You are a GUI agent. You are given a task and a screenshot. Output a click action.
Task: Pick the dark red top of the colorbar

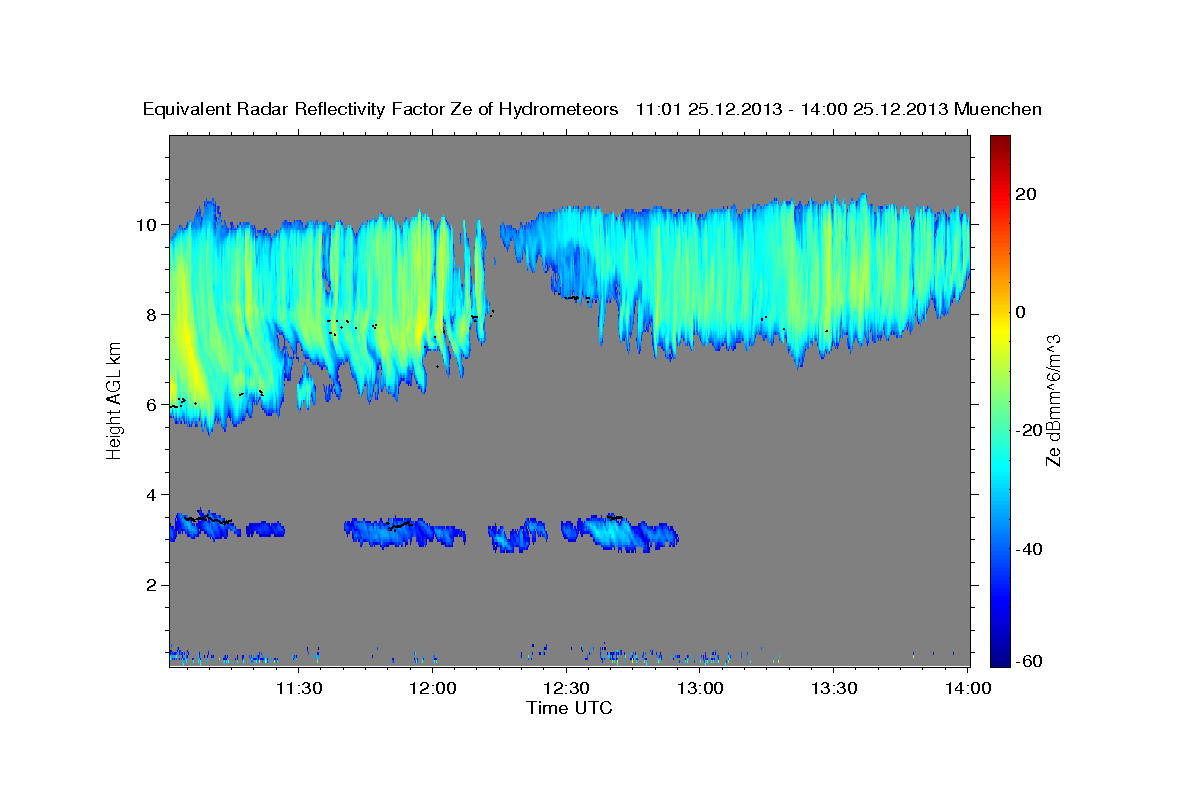coord(1000,141)
